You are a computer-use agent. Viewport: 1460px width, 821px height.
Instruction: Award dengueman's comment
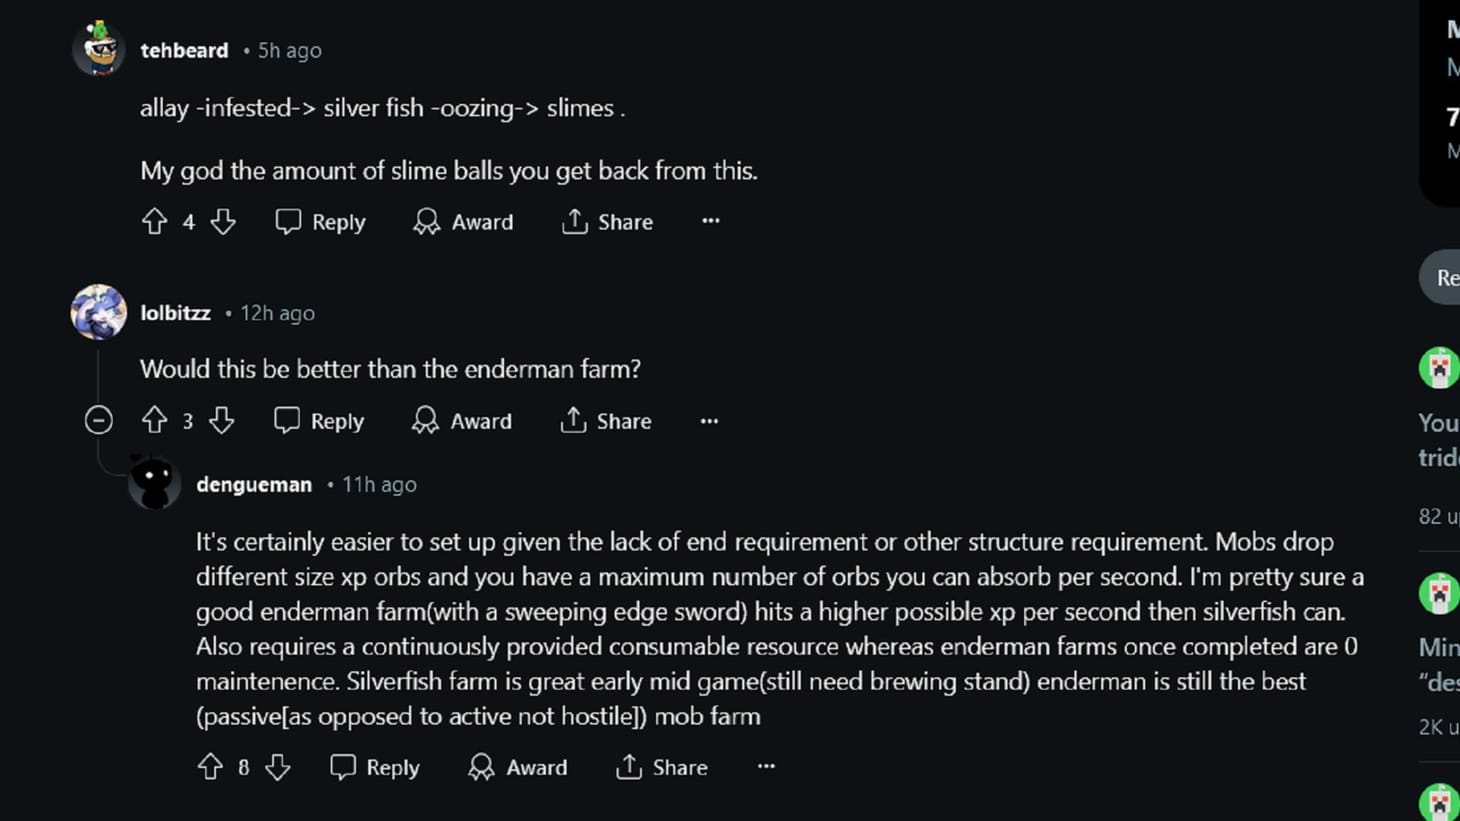click(517, 767)
